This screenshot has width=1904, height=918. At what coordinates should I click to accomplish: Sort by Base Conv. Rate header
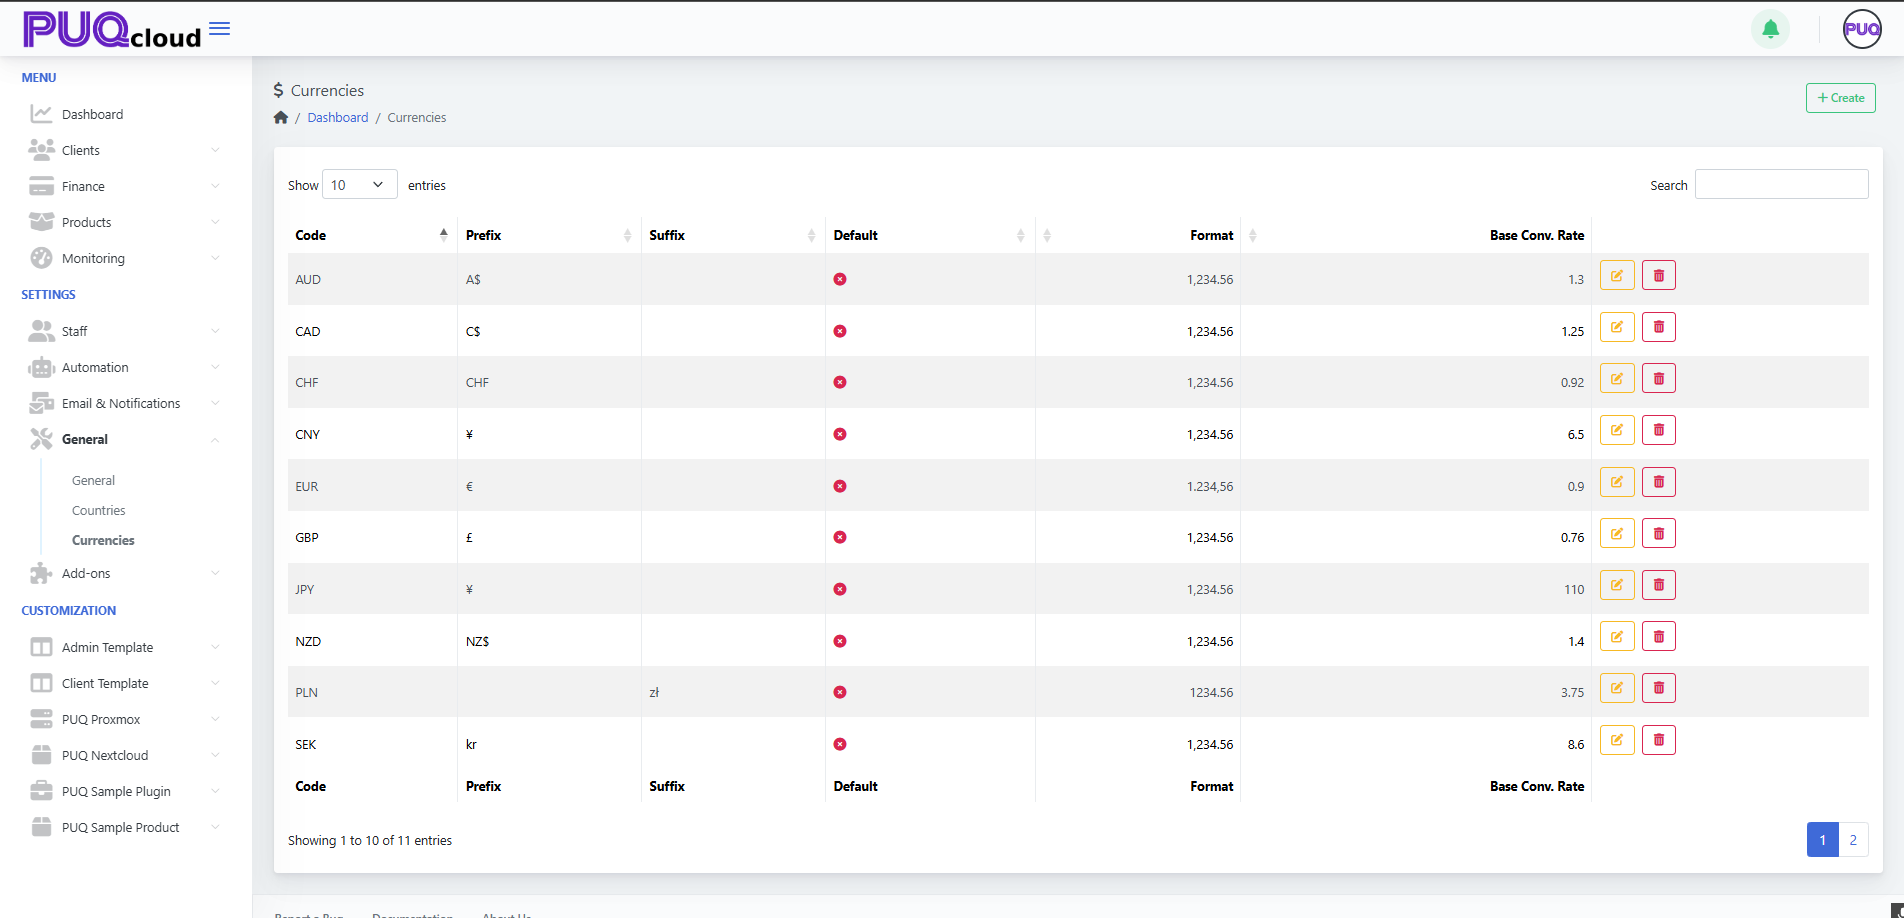(x=1416, y=235)
